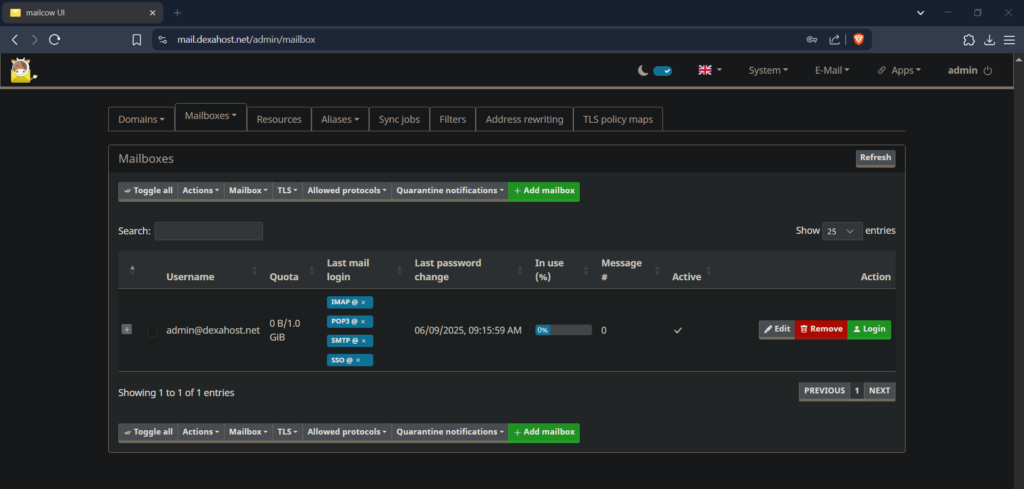
Task: Click the 0% in-use progress bar
Action: click(x=564, y=330)
